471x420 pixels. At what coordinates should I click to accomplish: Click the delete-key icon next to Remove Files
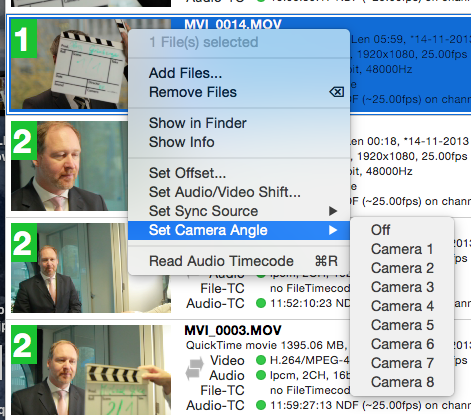[337, 92]
